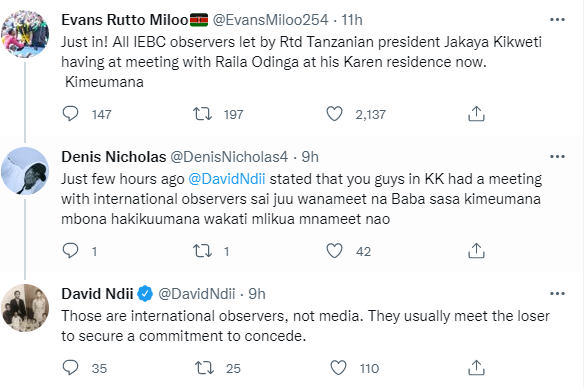
Task: Open the @EvansMiloo254 handle
Action: [x=270, y=20]
